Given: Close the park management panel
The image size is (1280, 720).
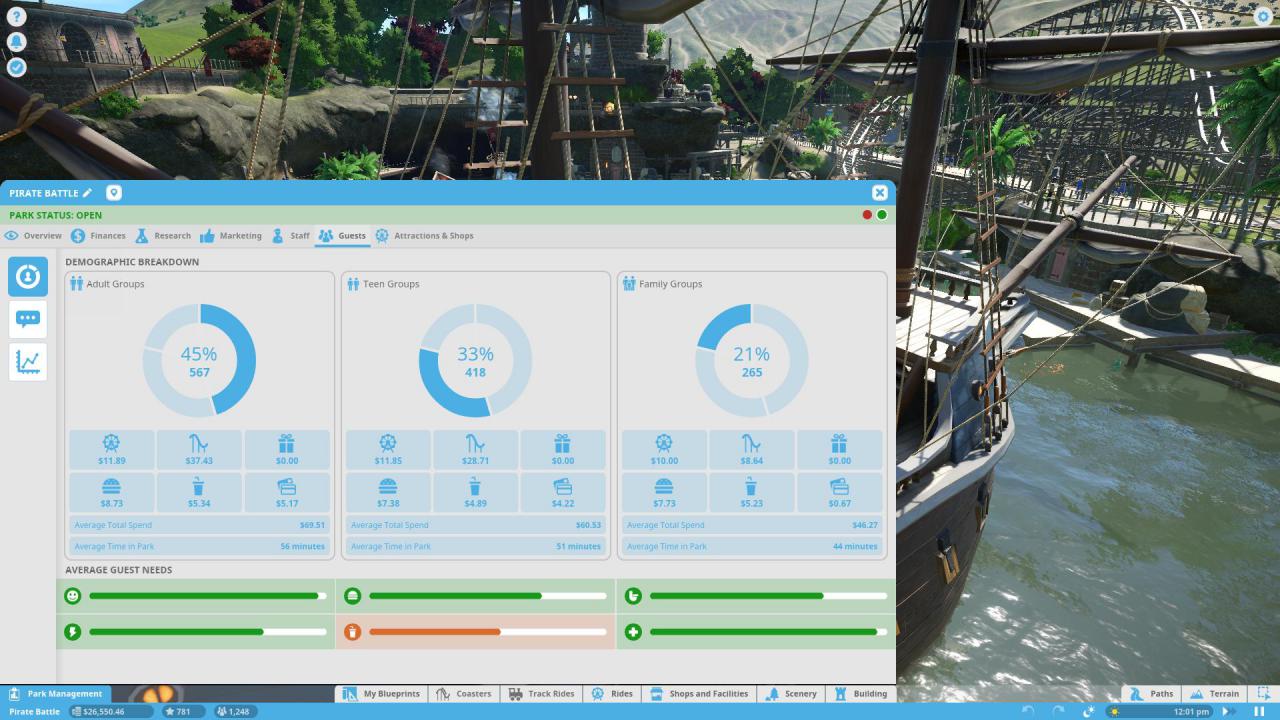Looking at the screenshot, I should 879,193.
